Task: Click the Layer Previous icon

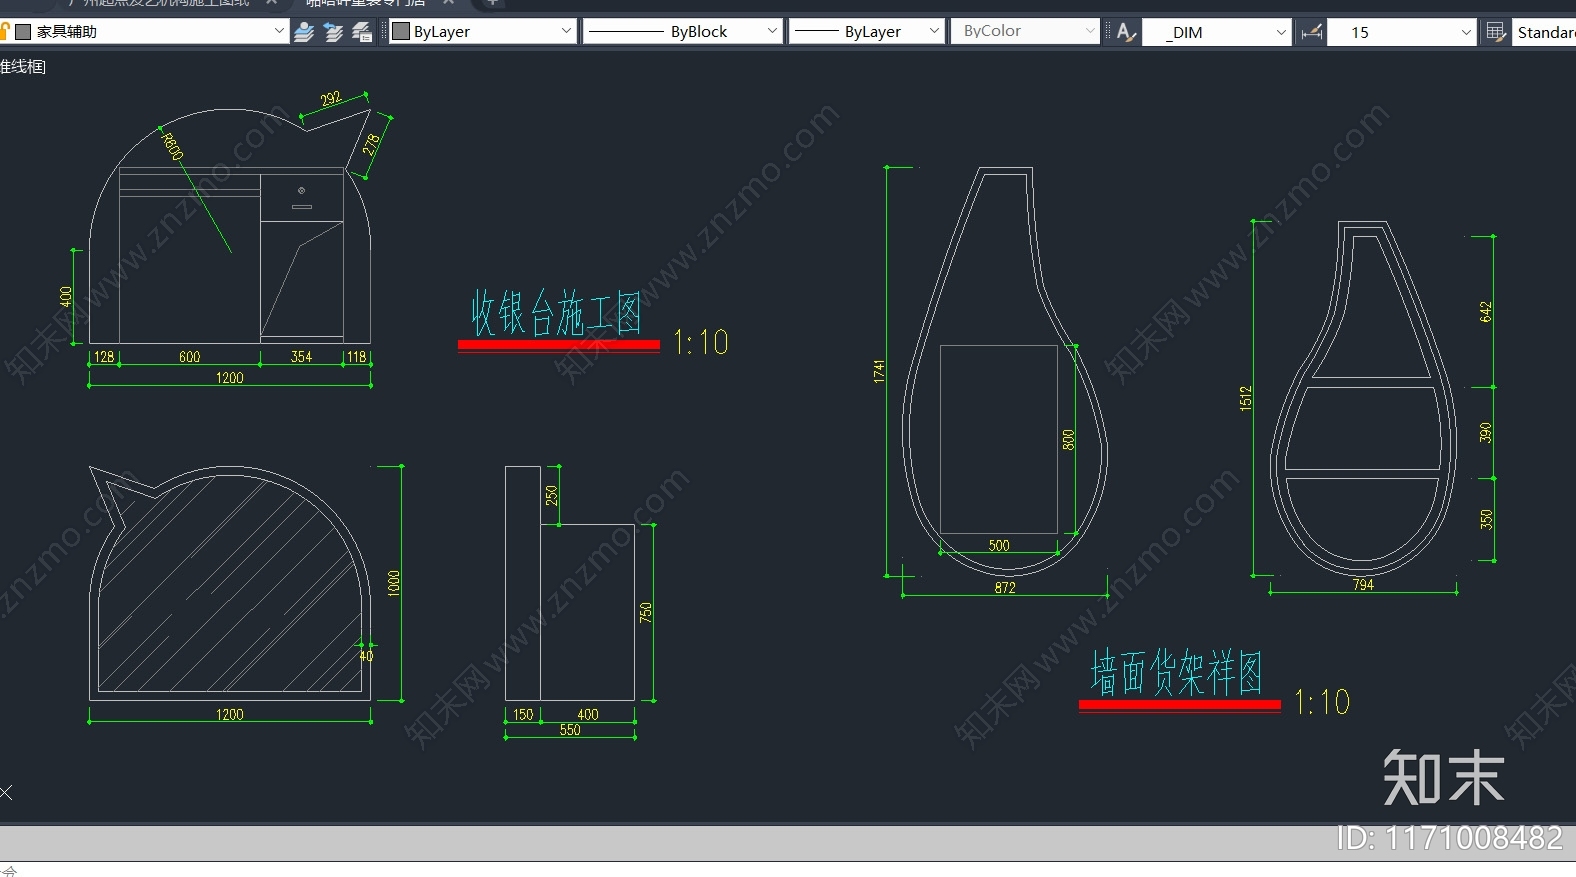Action: (x=333, y=32)
